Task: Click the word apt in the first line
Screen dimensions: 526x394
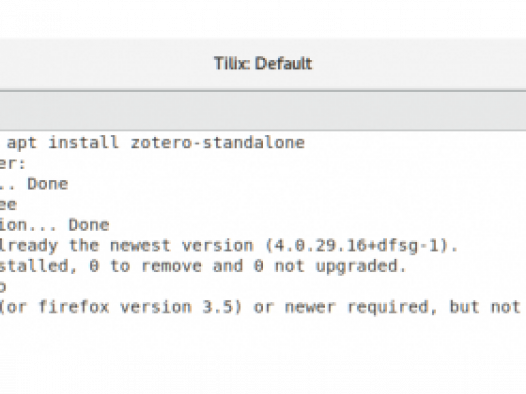Action: pos(22,144)
